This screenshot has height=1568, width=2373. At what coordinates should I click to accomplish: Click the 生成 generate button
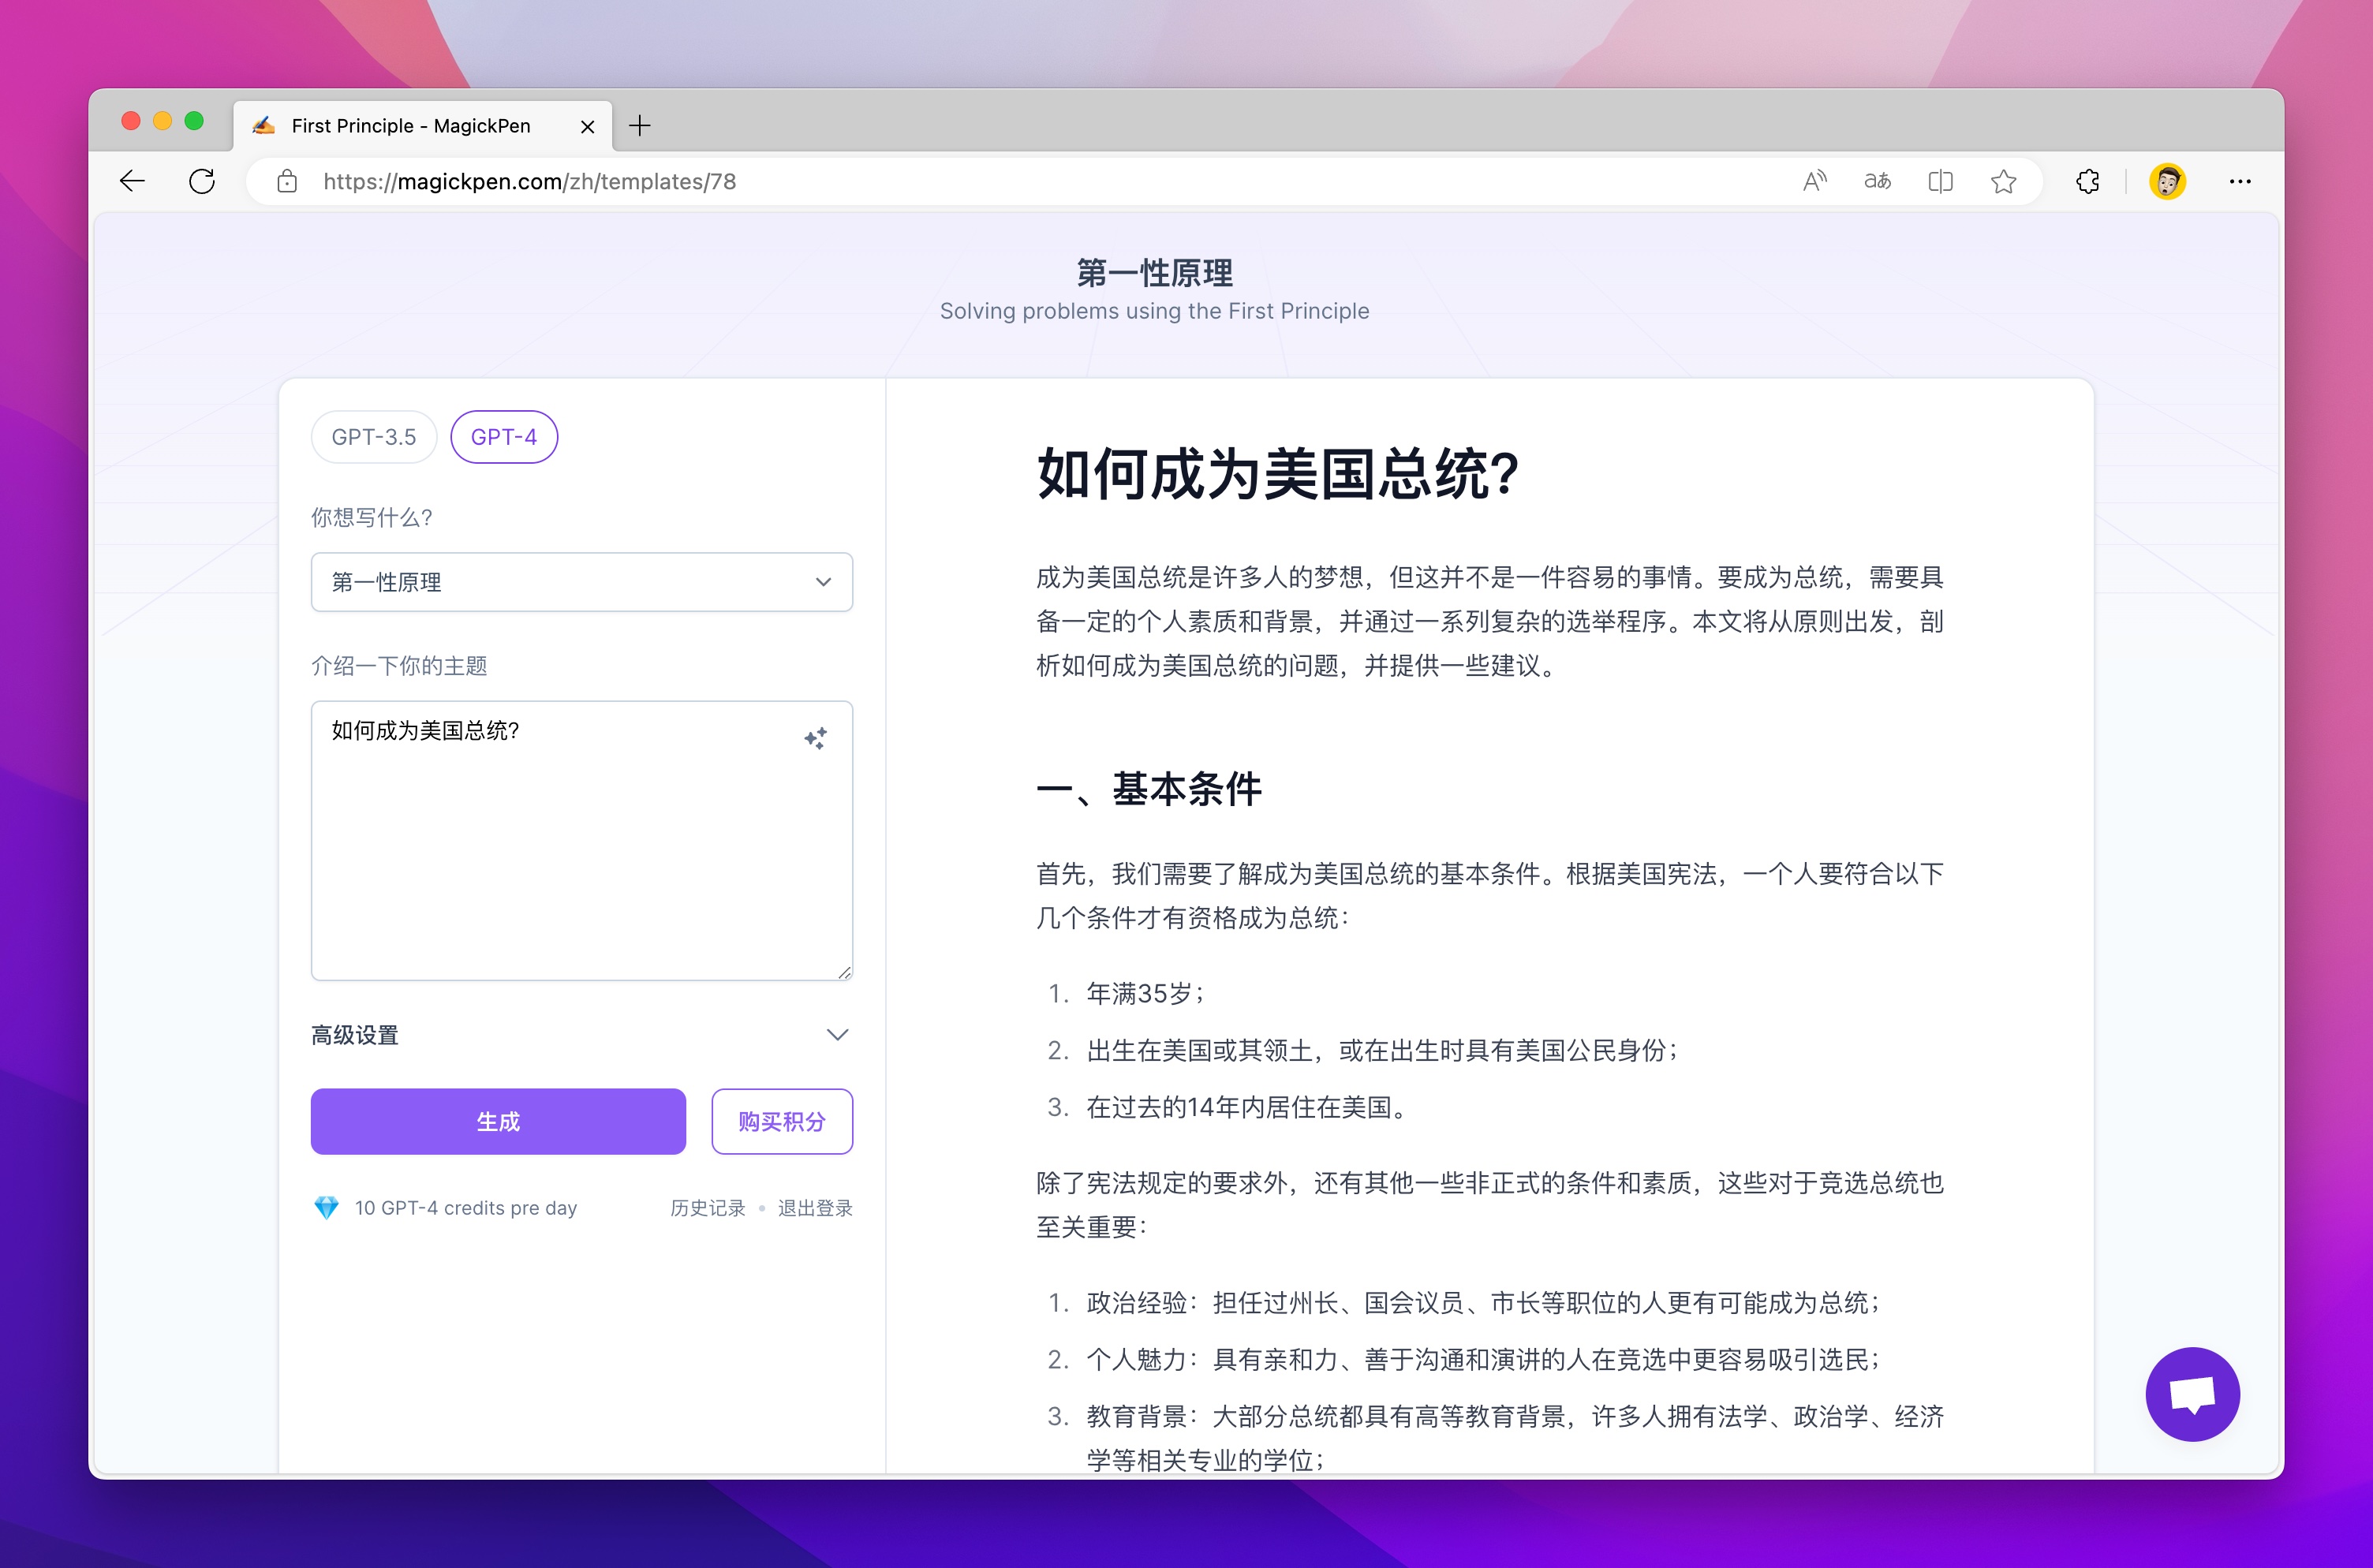(498, 1121)
